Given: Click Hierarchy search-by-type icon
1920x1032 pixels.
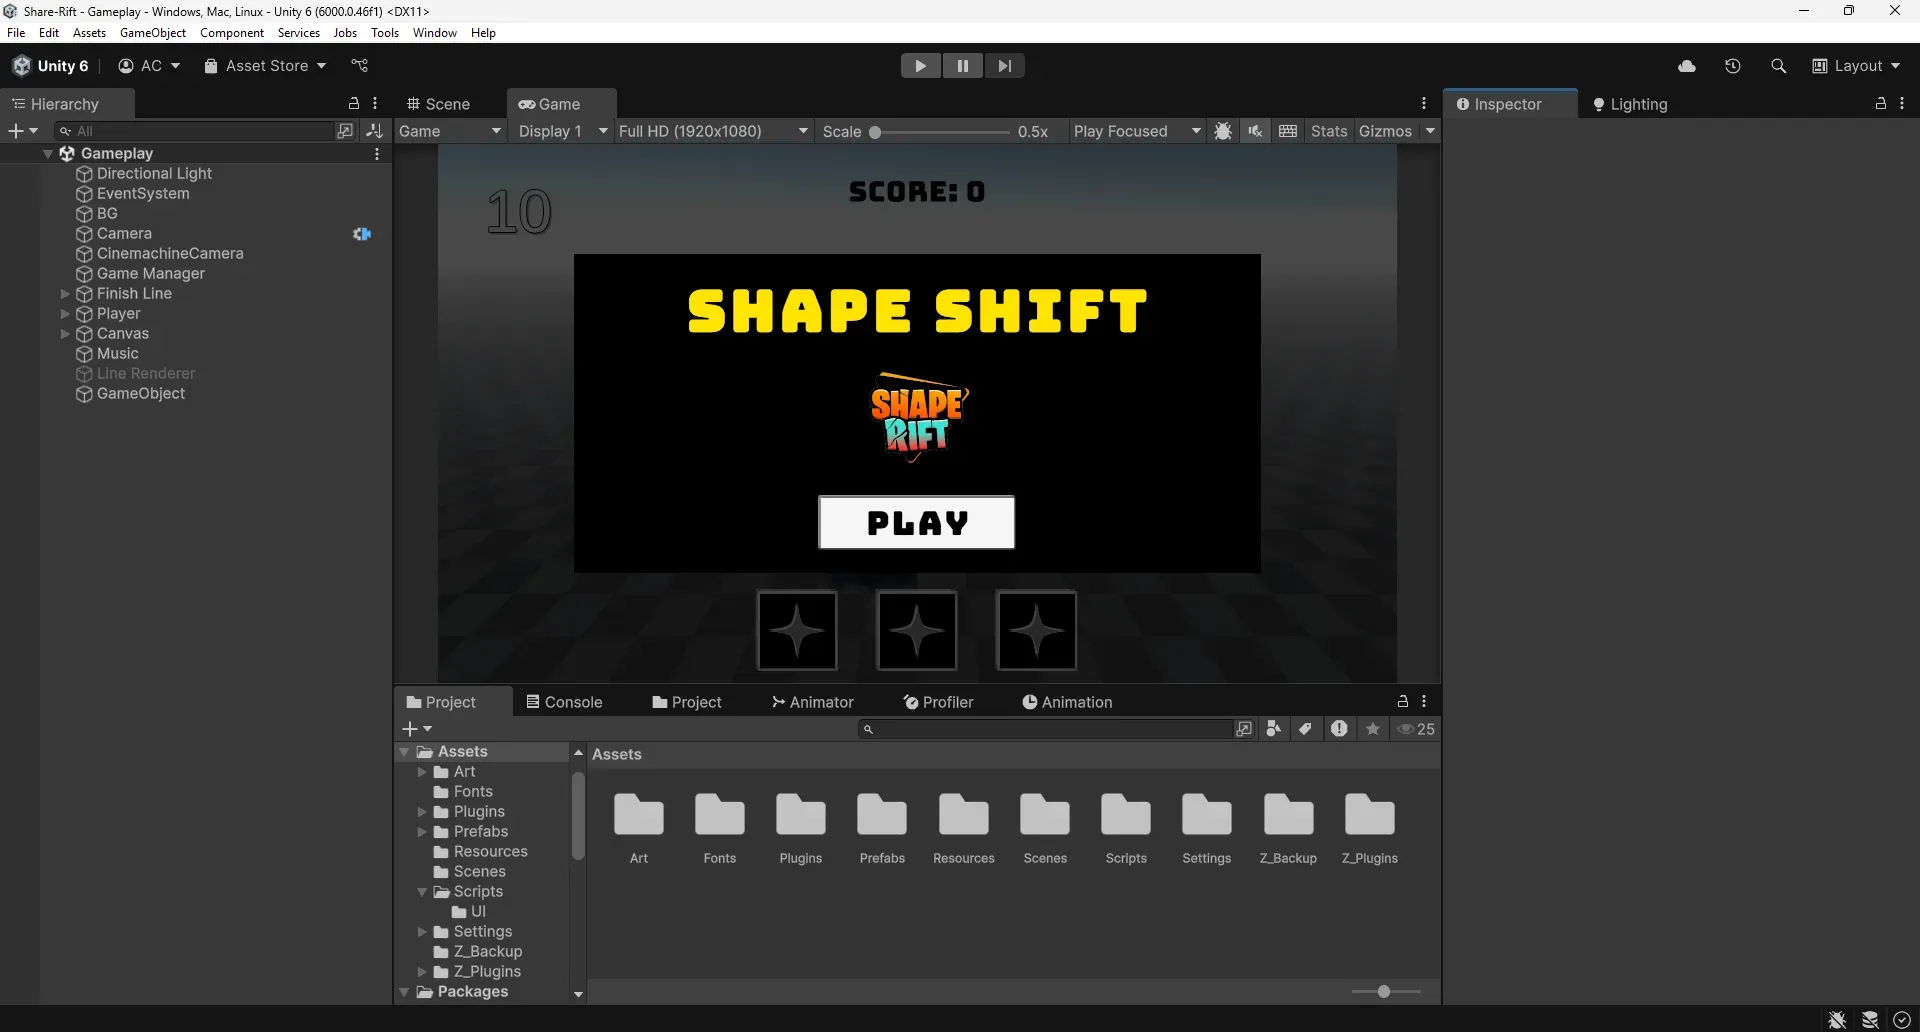Looking at the screenshot, I should [x=345, y=131].
